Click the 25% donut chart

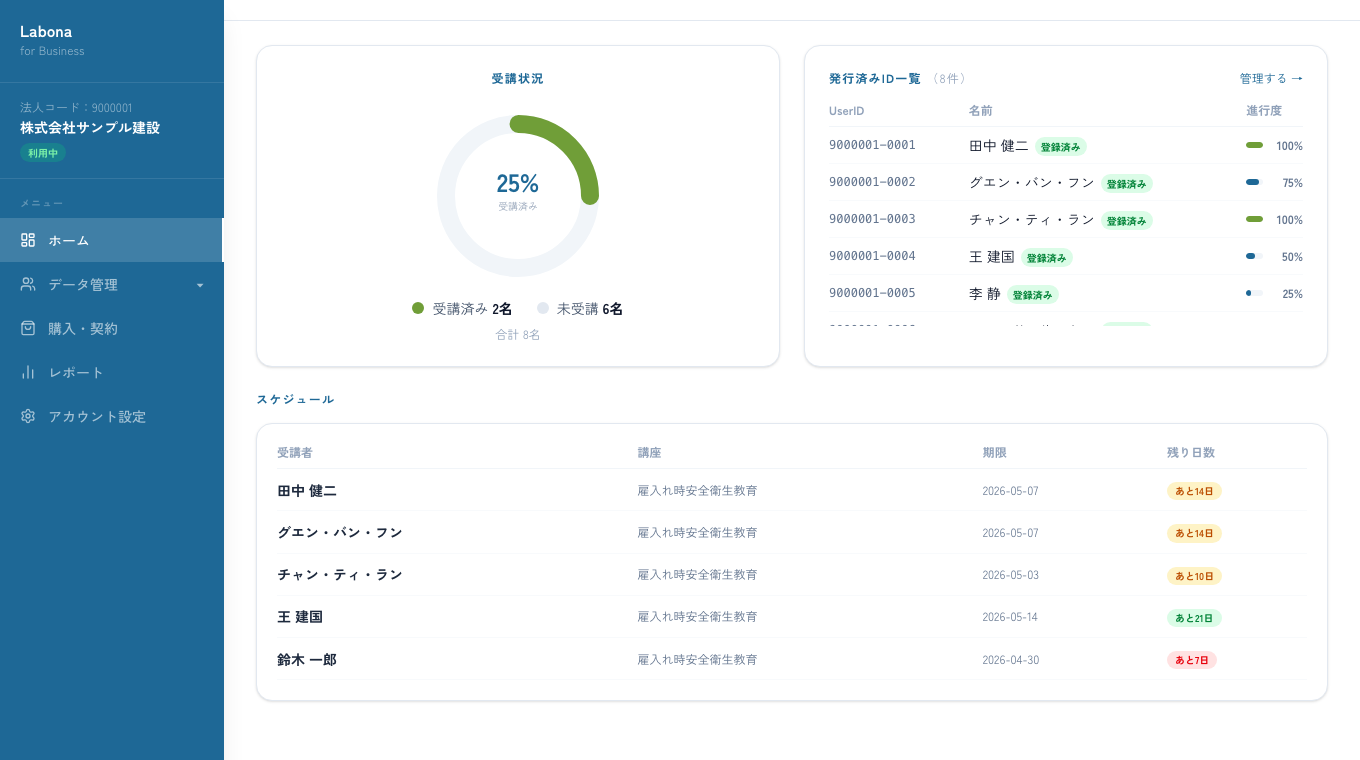point(518,196)
